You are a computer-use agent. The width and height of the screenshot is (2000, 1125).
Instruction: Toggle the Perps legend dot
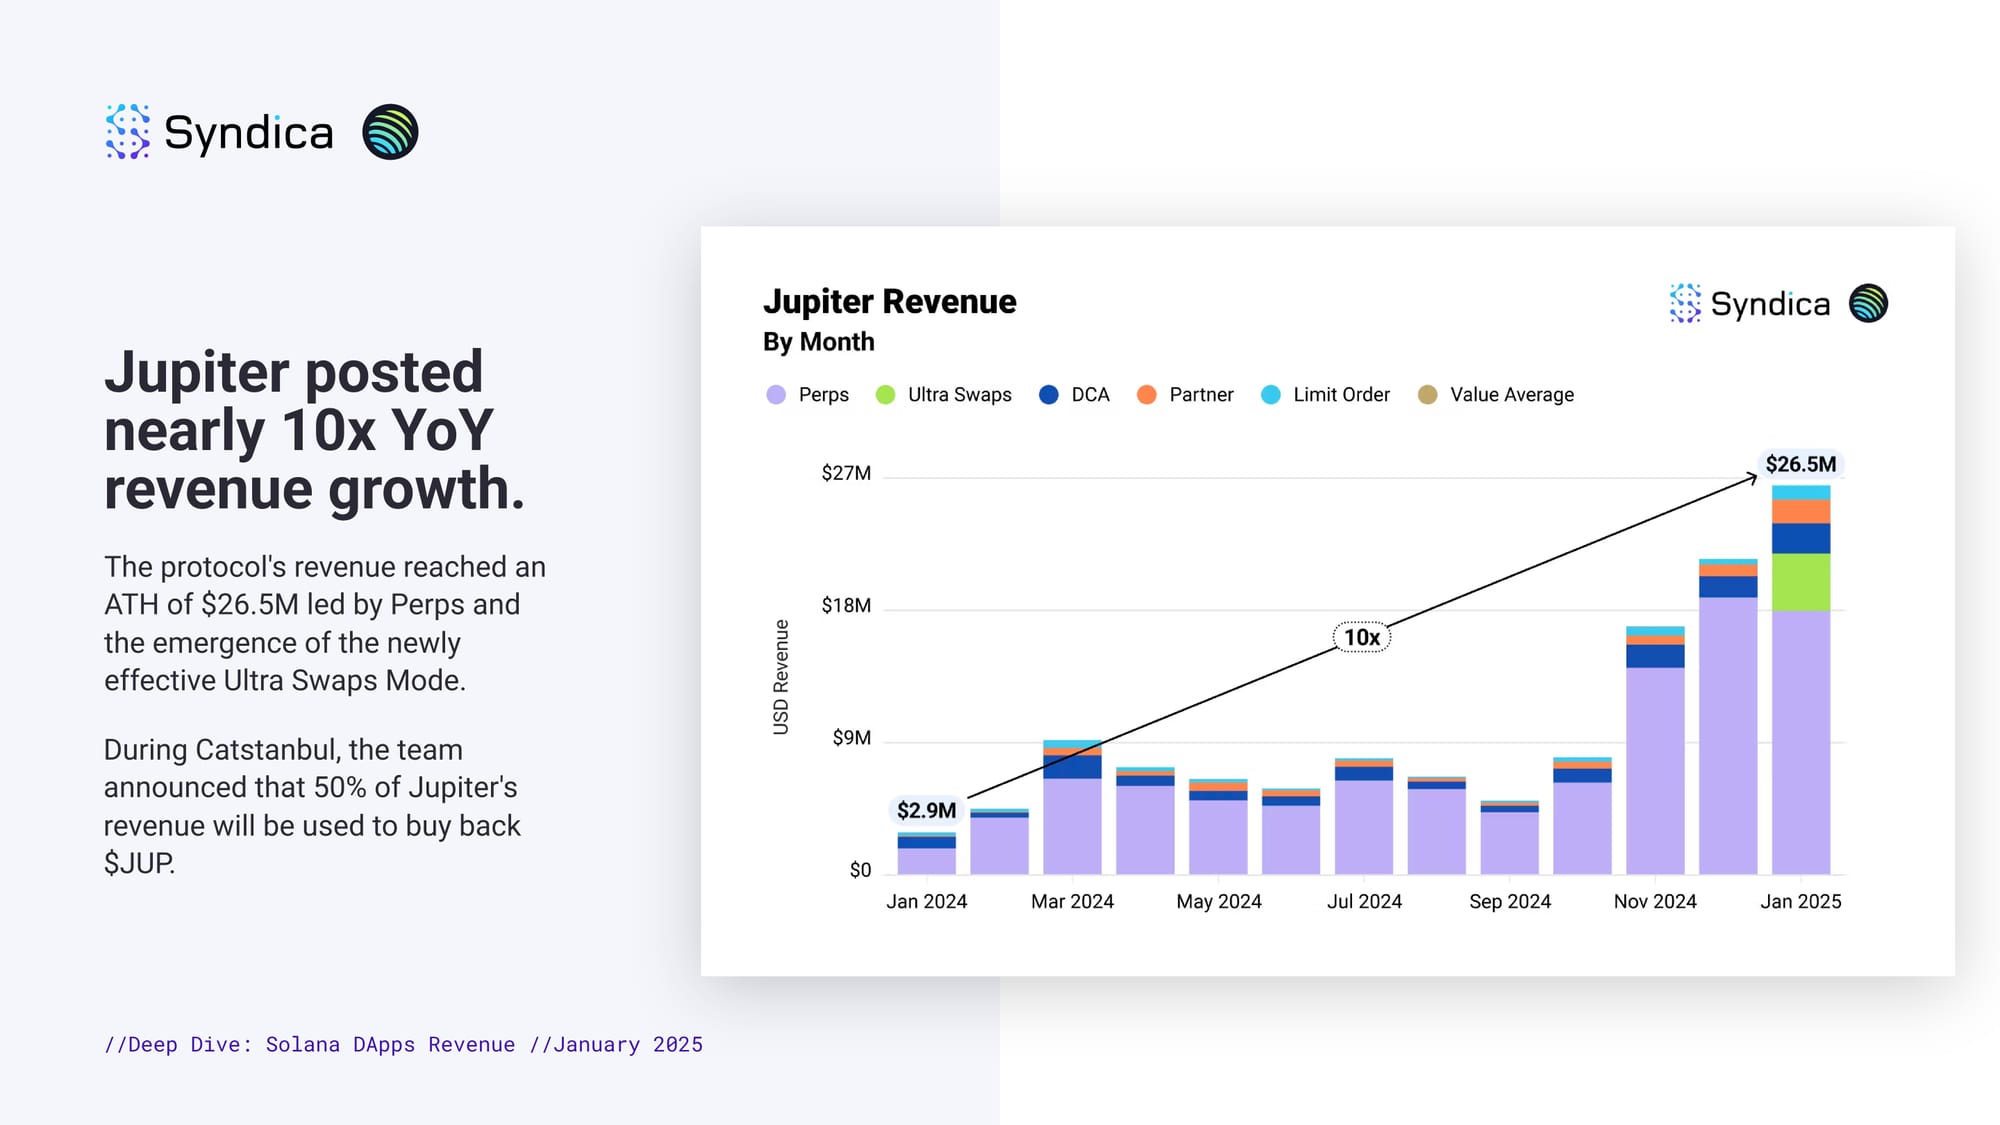click(776, 395)
